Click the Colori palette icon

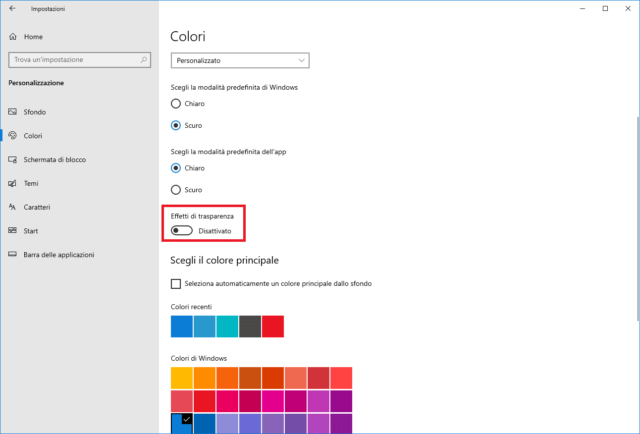tap(12, 136)
